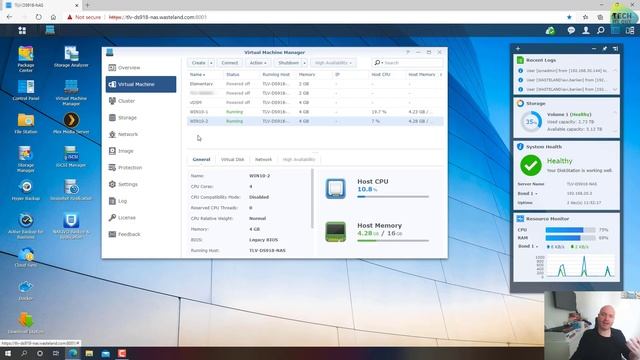This screenshot has width=640, height=360.
Task: Open Virtual Machine Manager desktop shortcut
Action: pyautogui.click(x=71, y=92)
